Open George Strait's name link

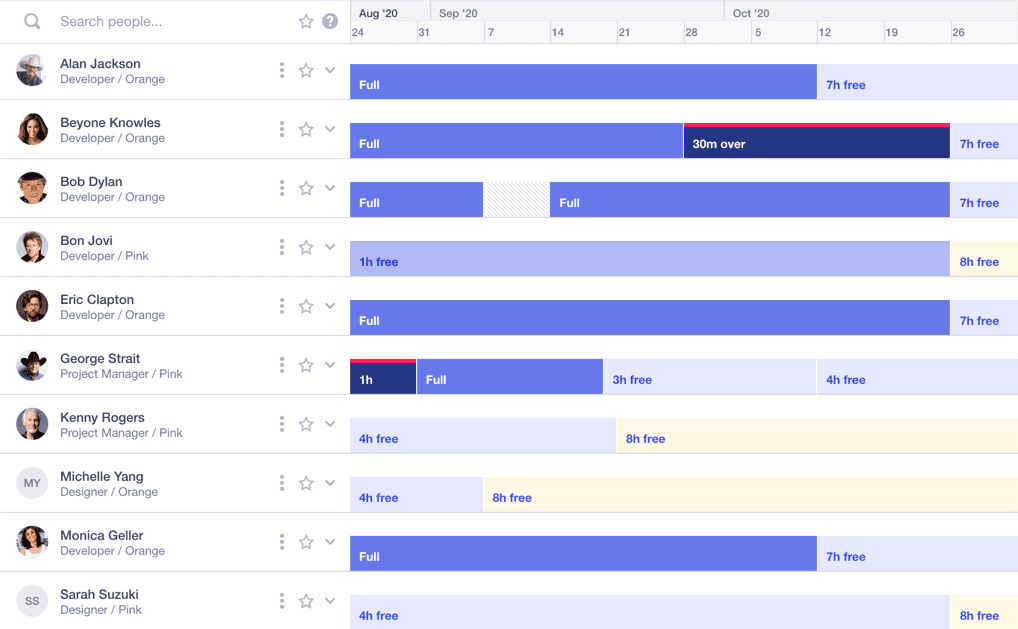point(100,358)
